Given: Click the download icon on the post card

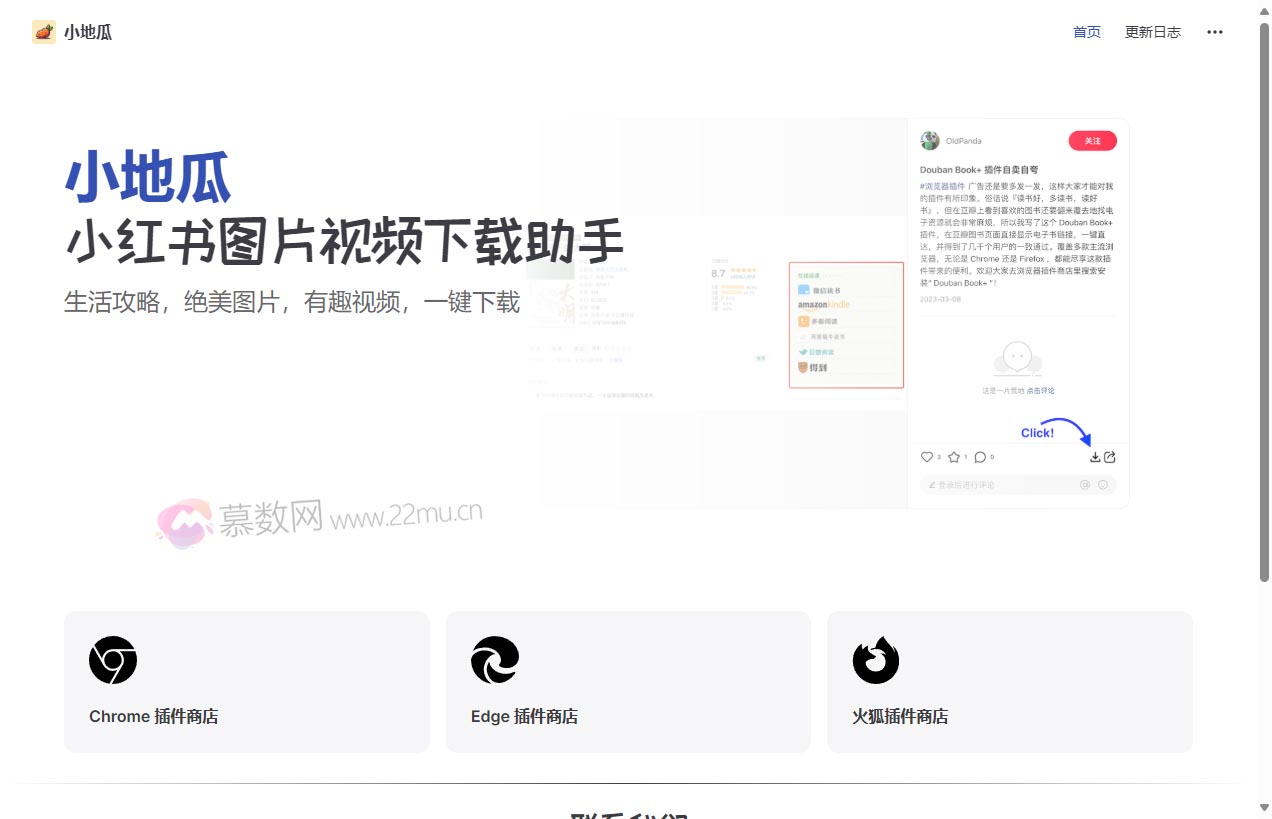Looking at the screenshot, I should [1096, 457].
